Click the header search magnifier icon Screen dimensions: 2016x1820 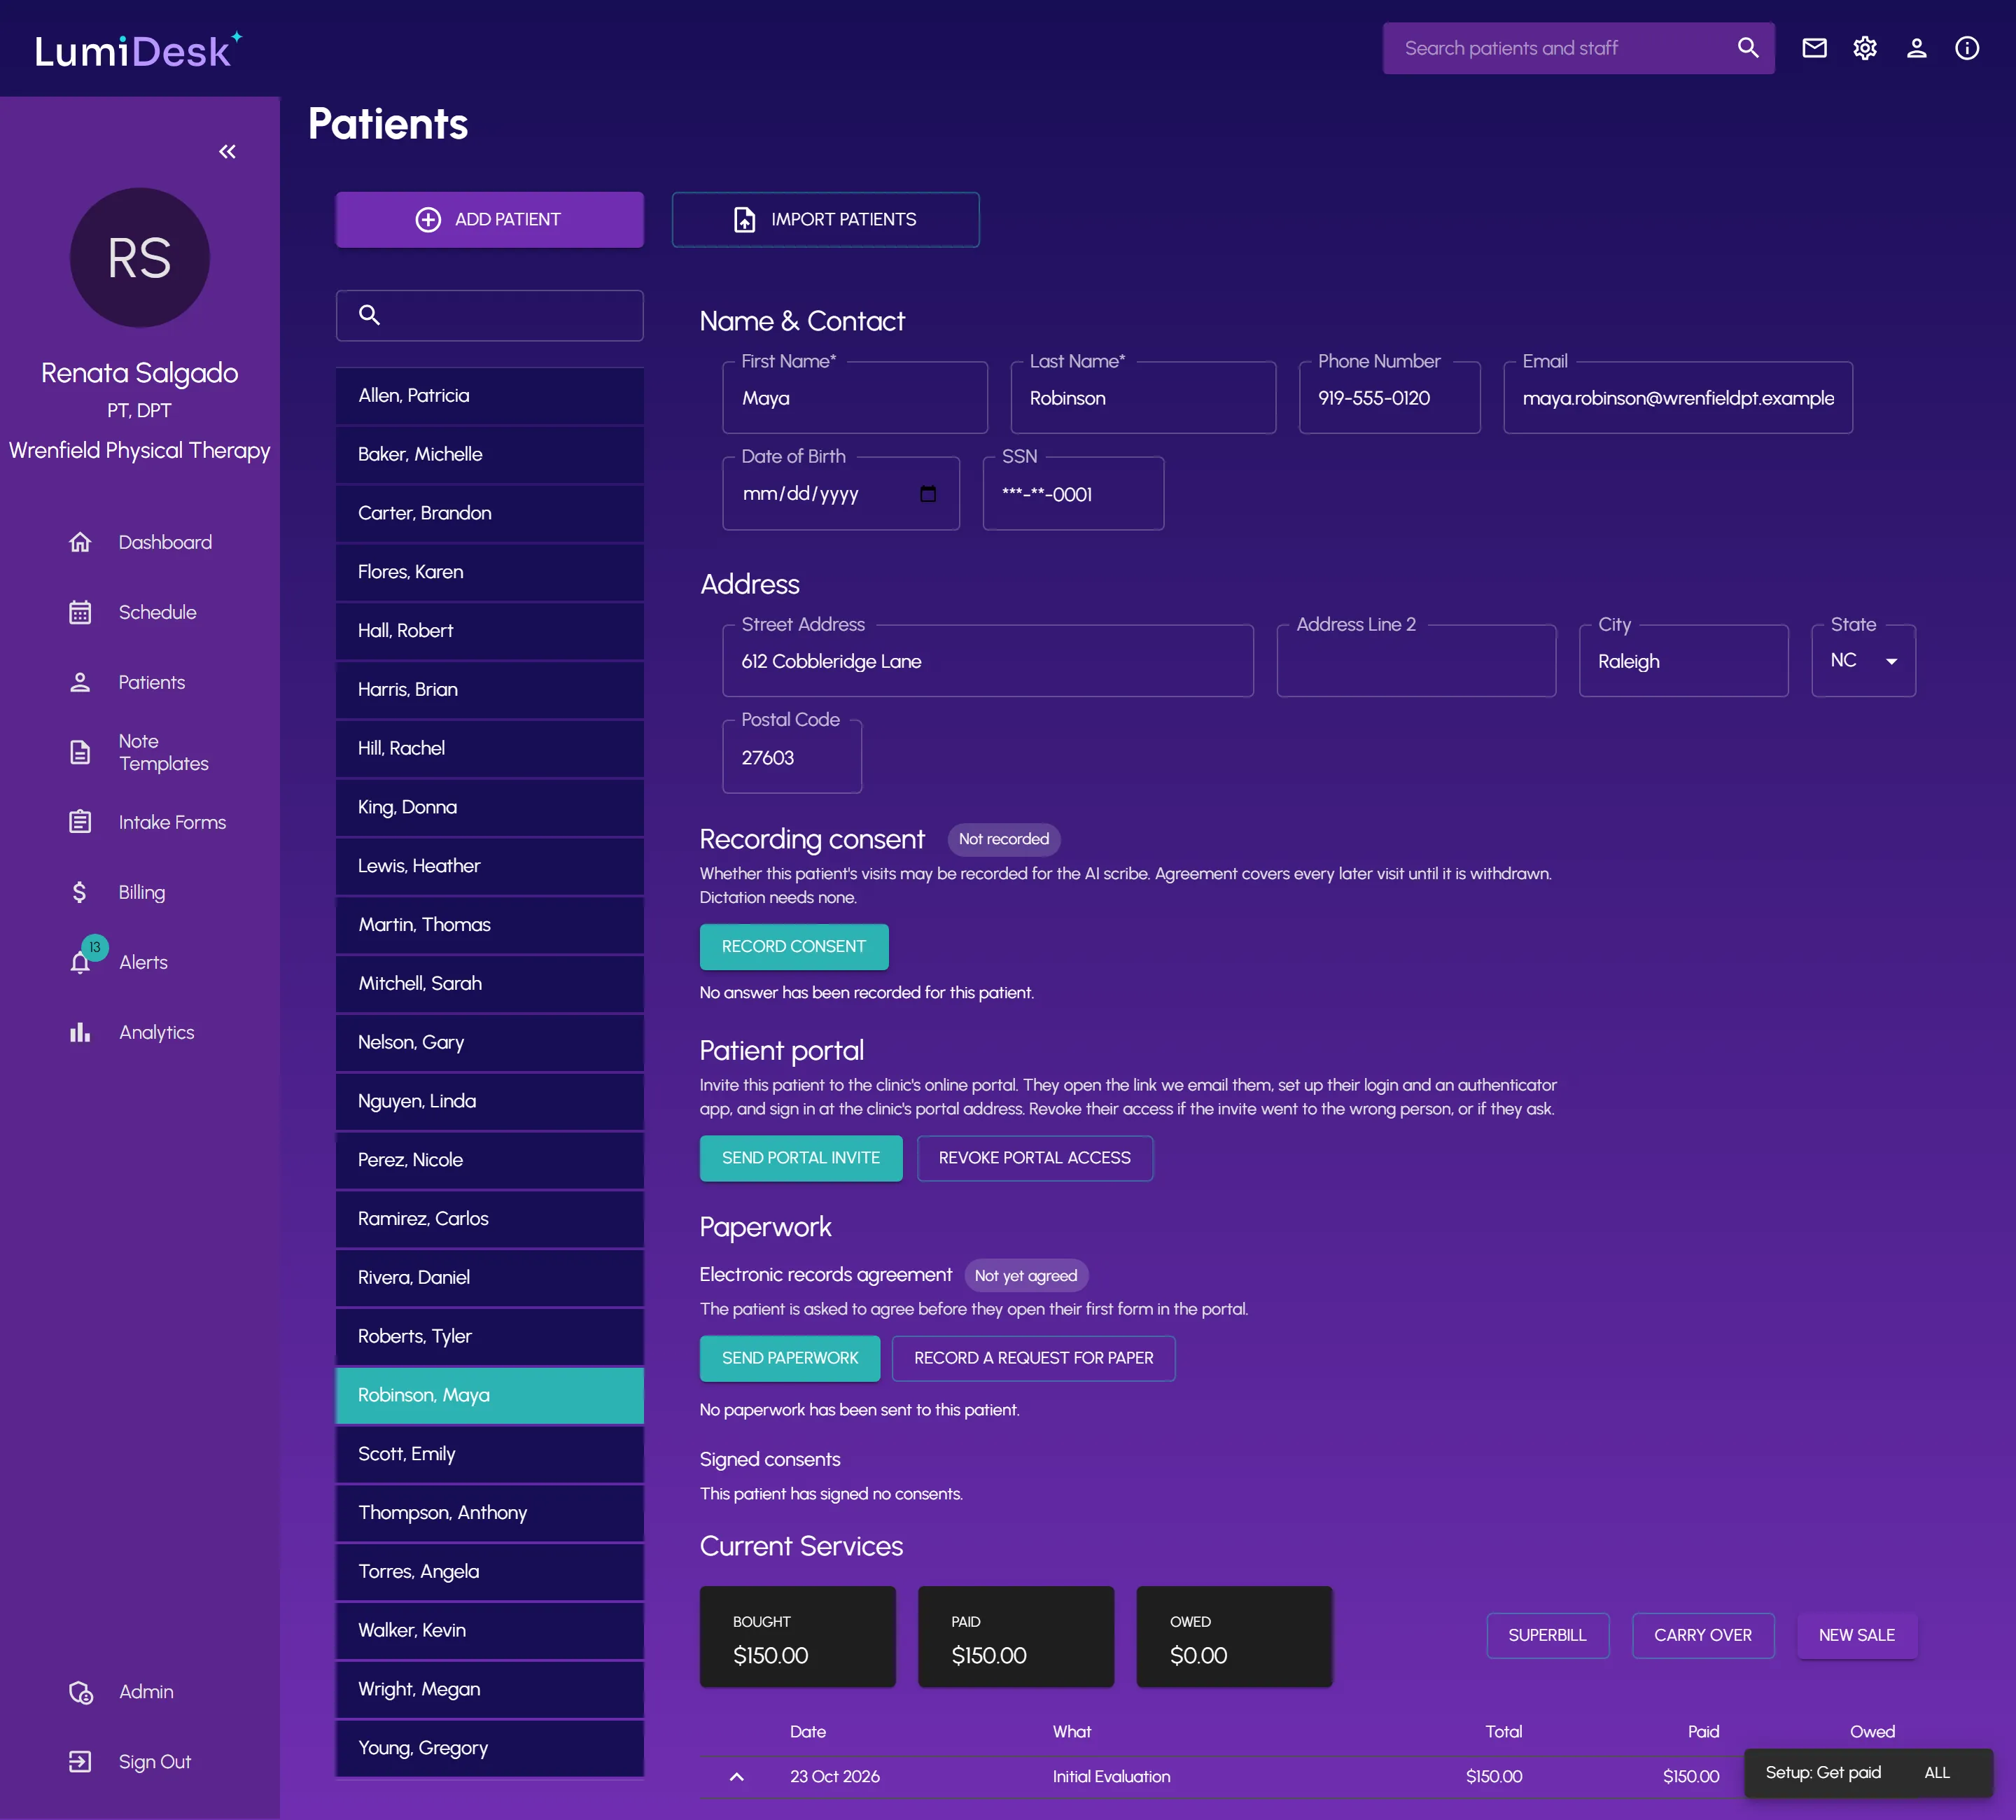coord(1747,48)
